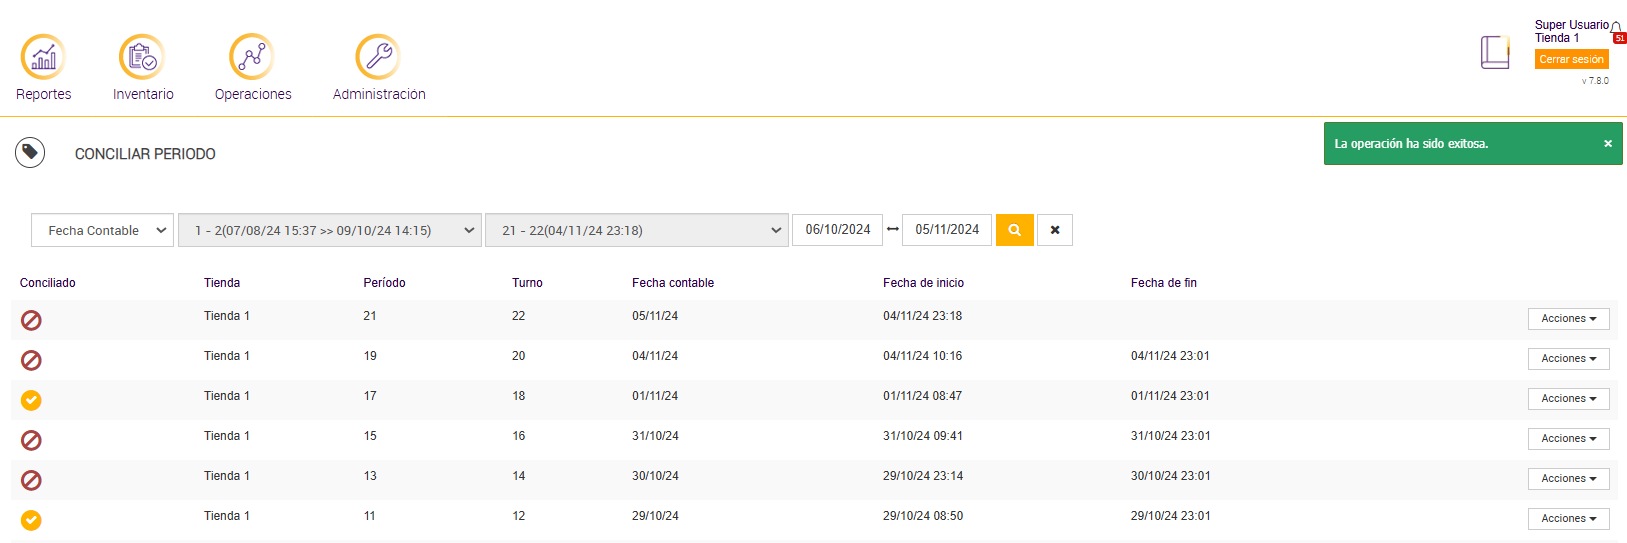Click the tag icon beside Conciliar Periodo

[30, 152]
